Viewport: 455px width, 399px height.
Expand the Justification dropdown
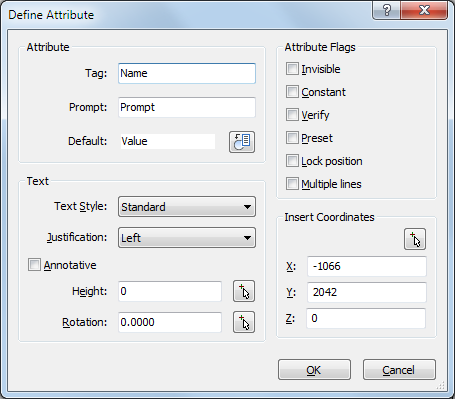pos(187,238)
